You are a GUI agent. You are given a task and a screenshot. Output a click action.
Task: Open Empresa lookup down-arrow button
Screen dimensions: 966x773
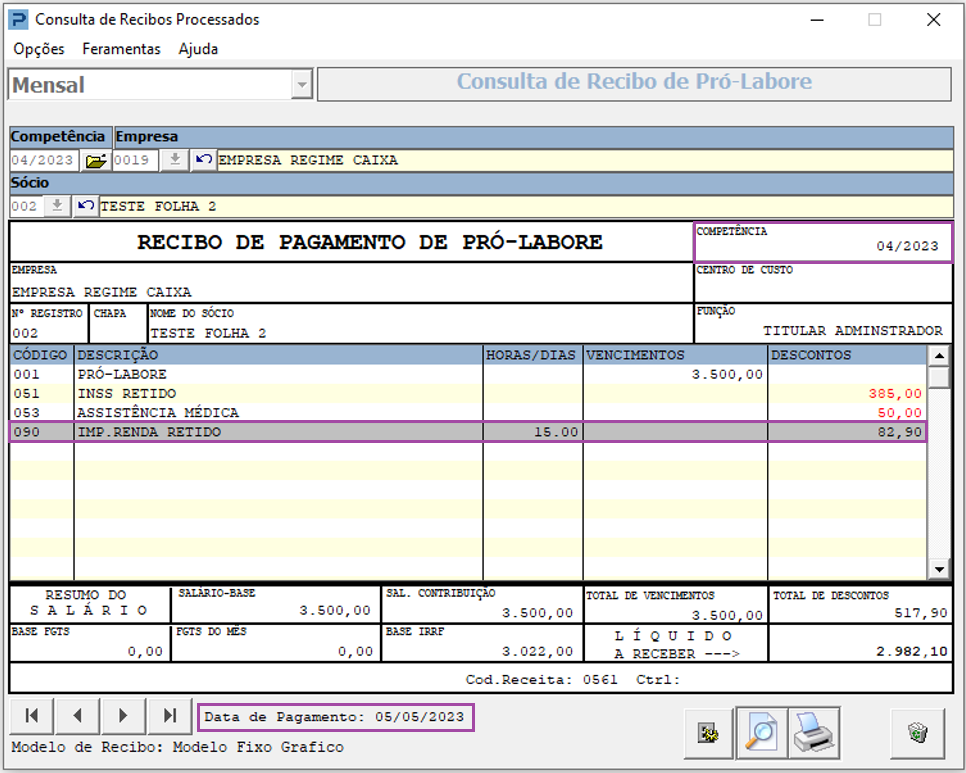(175, 160)
